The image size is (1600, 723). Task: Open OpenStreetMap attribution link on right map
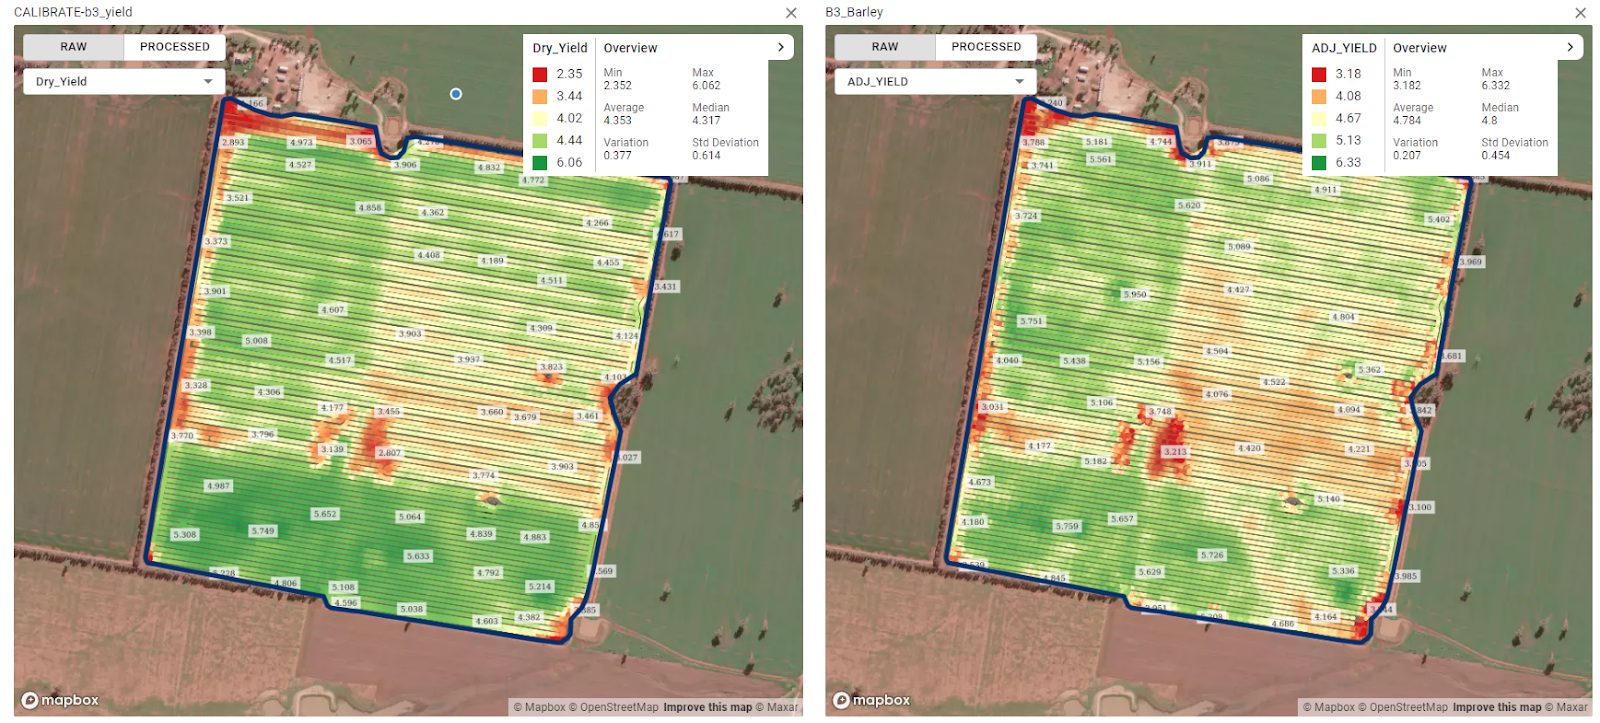coord(1408,707)
